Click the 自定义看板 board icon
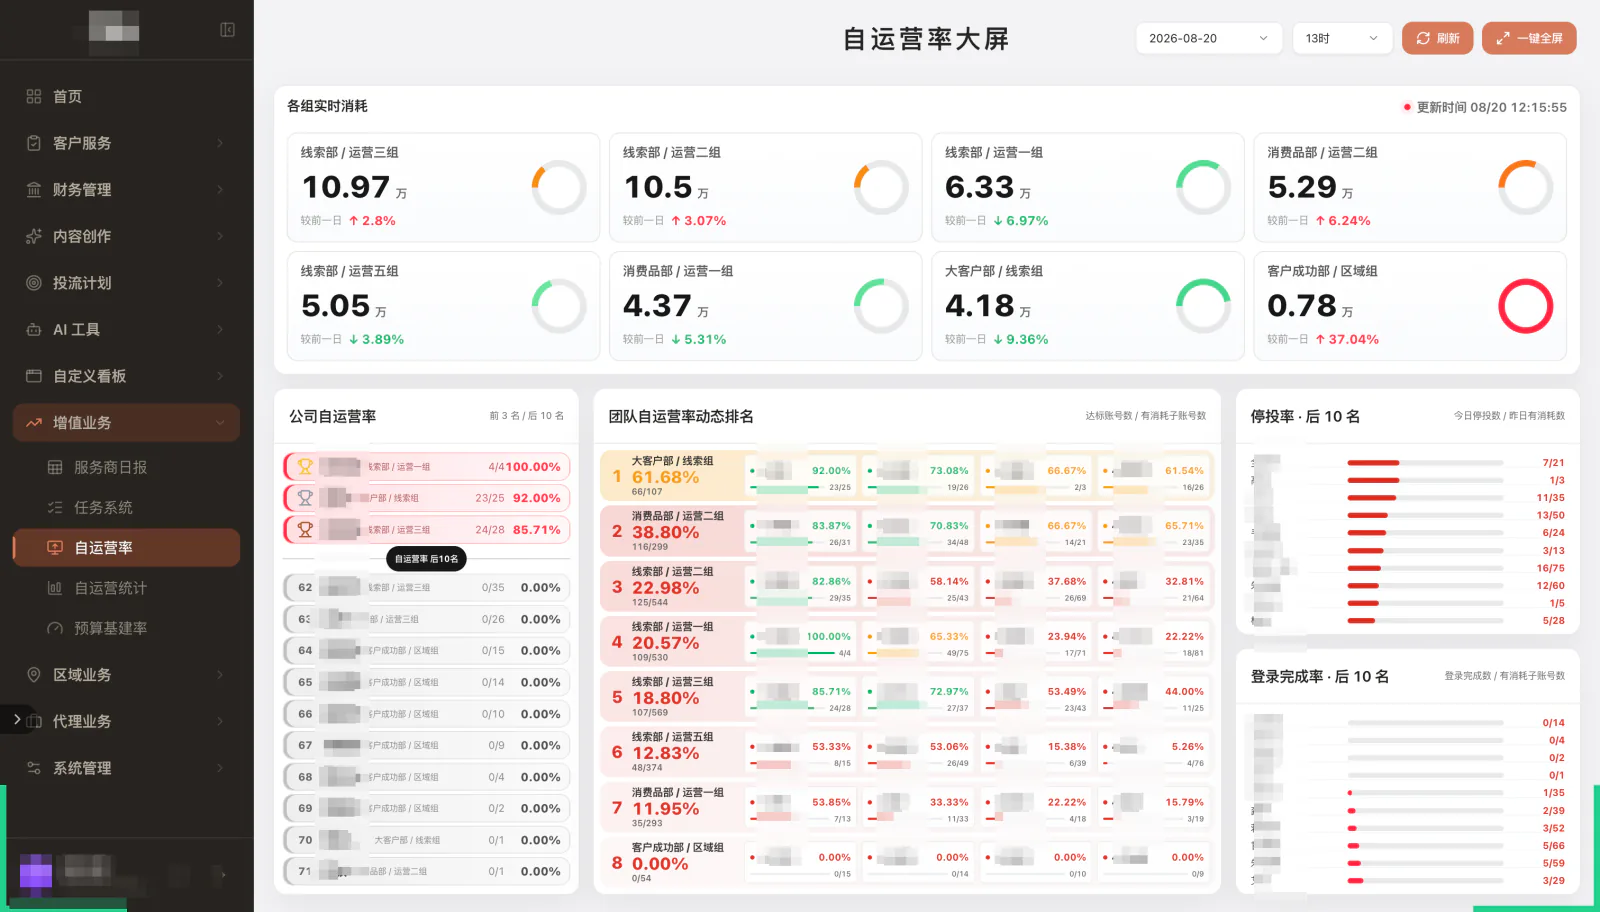This screenshot has width=1600, height=912. click(34, 376)
